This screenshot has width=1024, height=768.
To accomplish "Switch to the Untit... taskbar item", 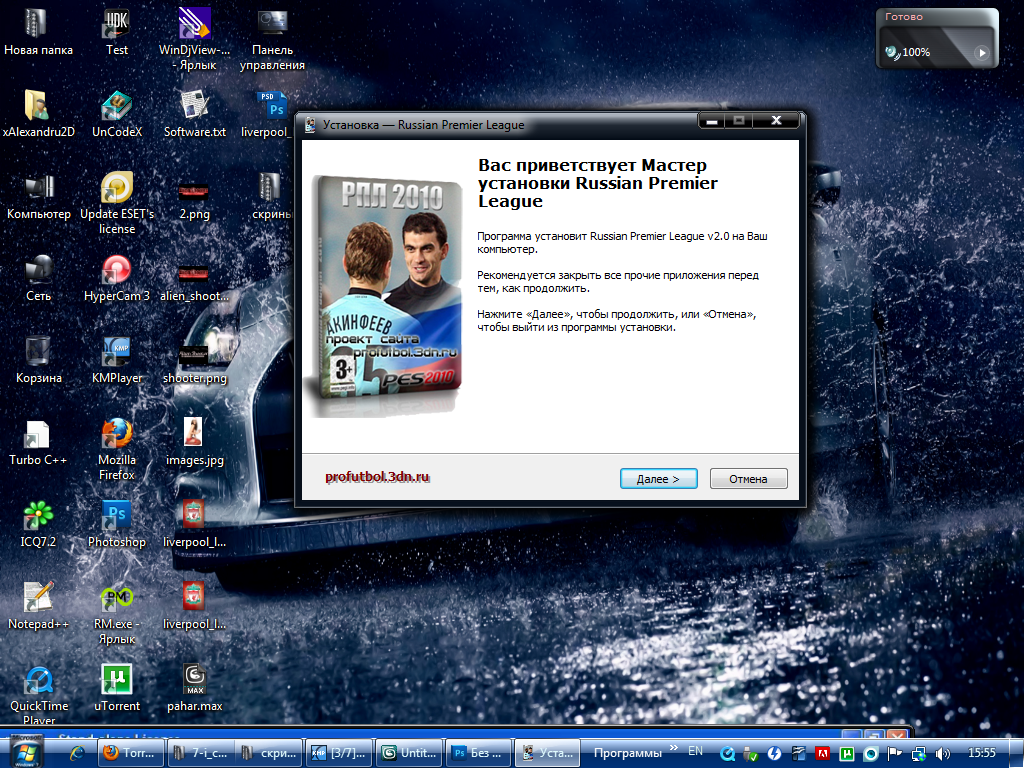I will point(409,753).
